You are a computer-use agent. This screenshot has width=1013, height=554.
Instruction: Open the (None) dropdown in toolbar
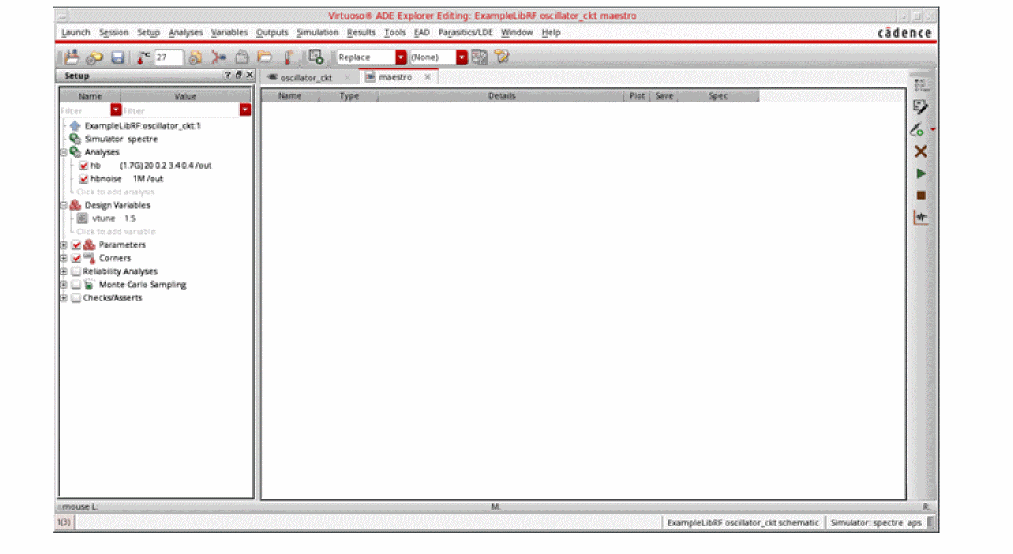(x=461, y=57)
